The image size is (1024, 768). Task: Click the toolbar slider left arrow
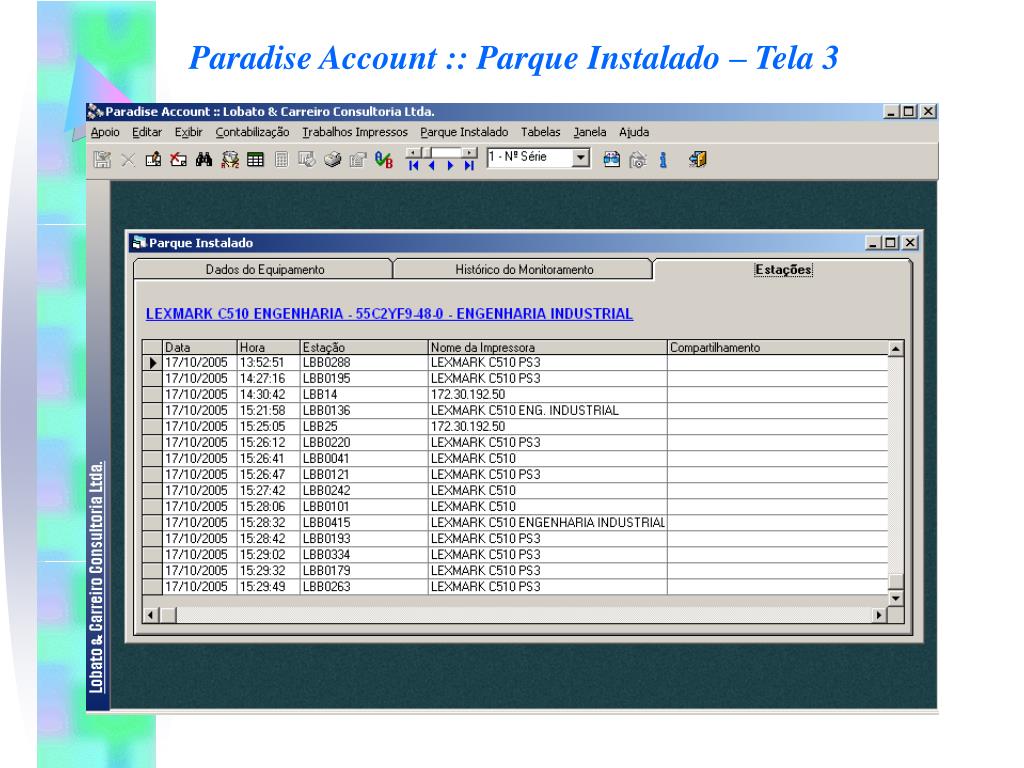point(413,153)
